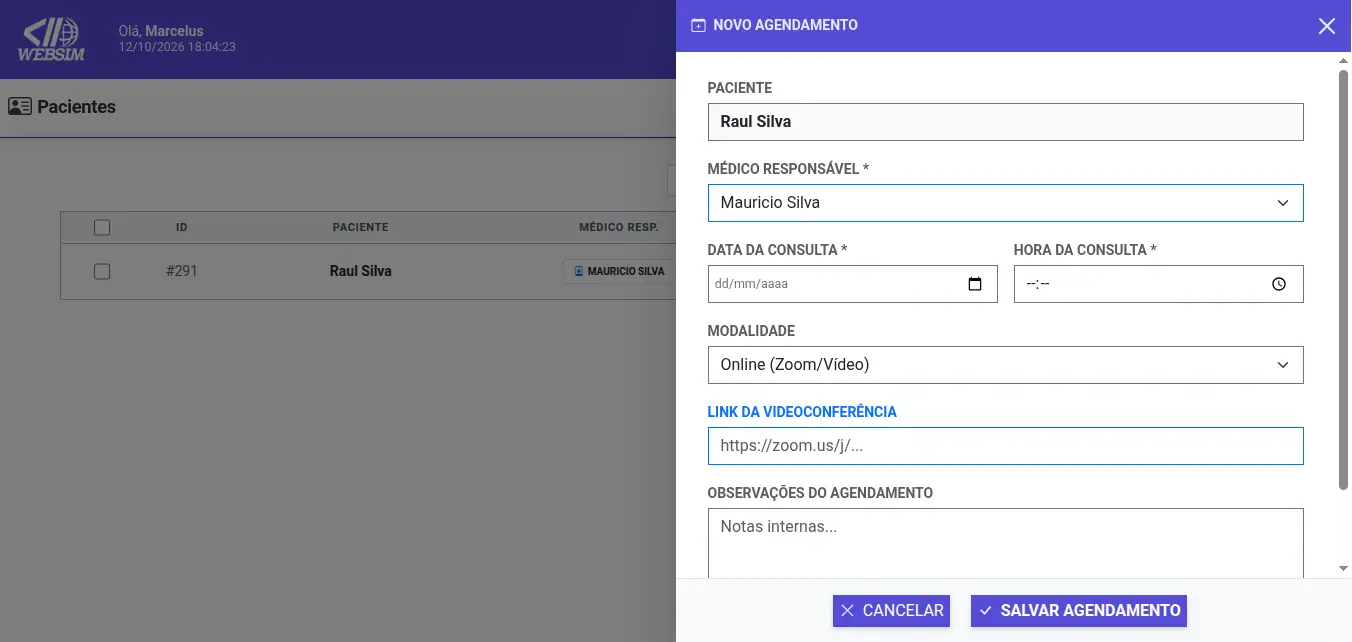Click the Cancelar button
The height and width of the screenshot is (642, 1352).
click(891, 611)
